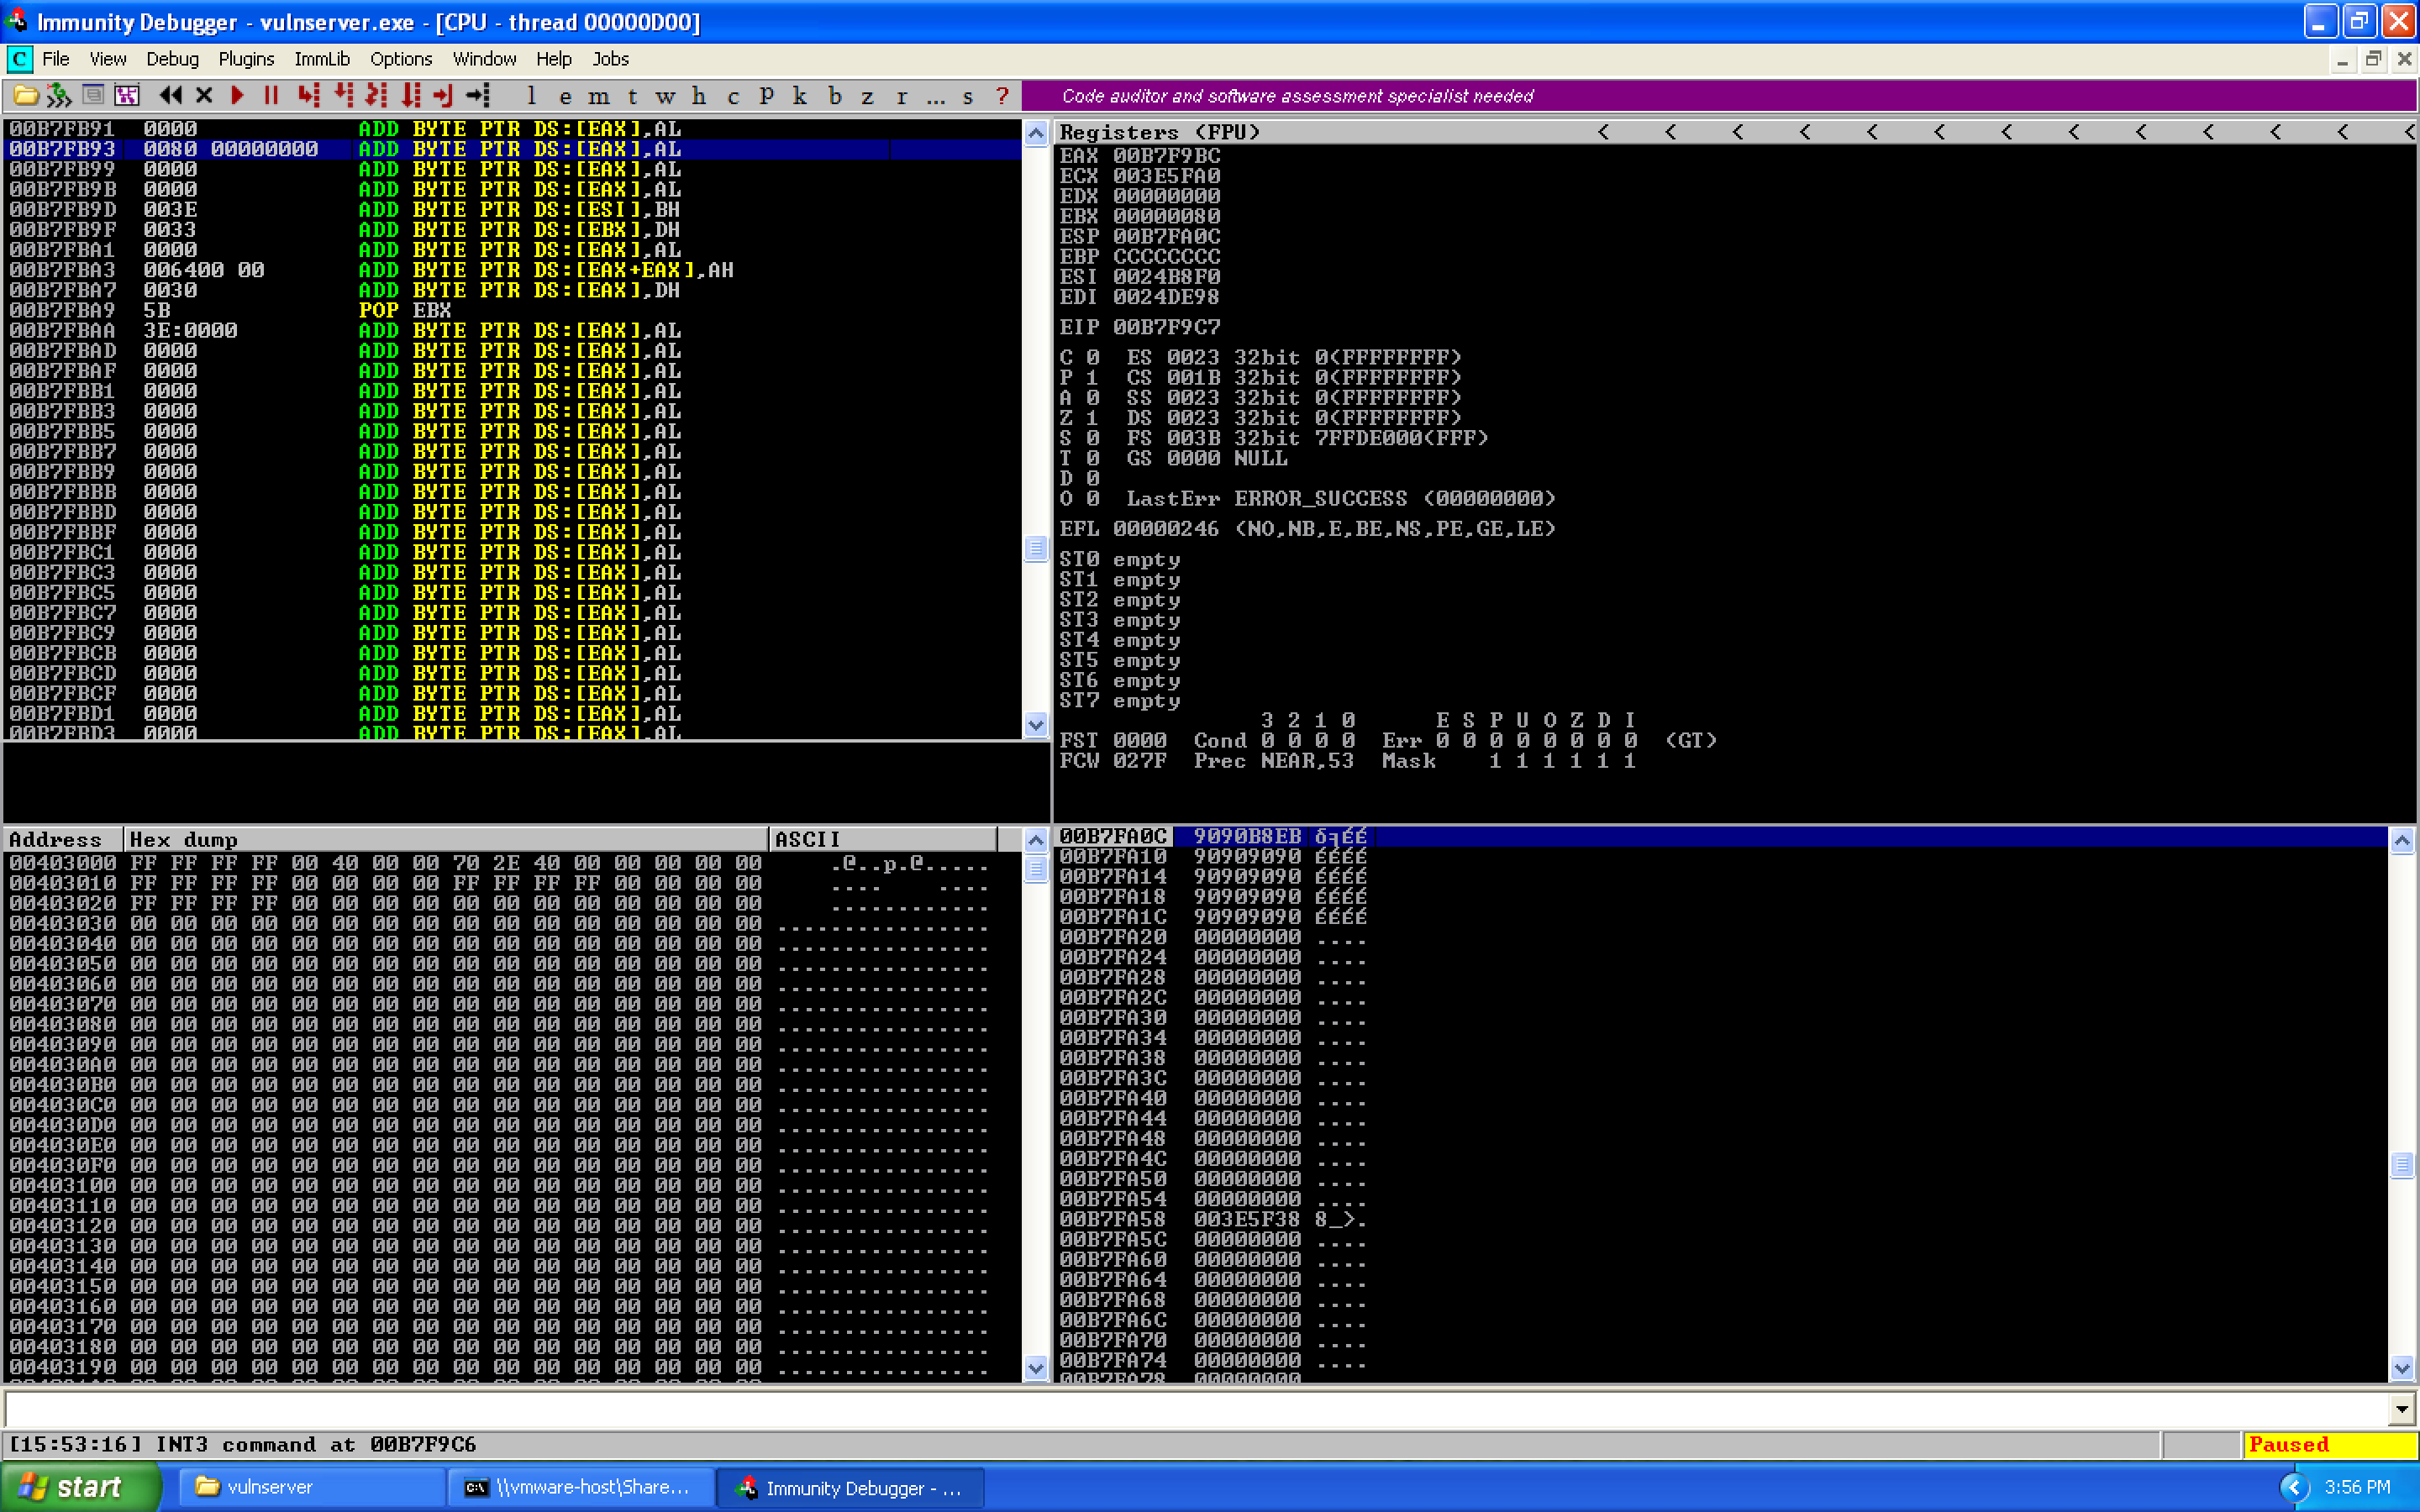Open the Log window with the 'l' icon
This screenshot has height=1512, width=2420.
(x=531, y=95)
